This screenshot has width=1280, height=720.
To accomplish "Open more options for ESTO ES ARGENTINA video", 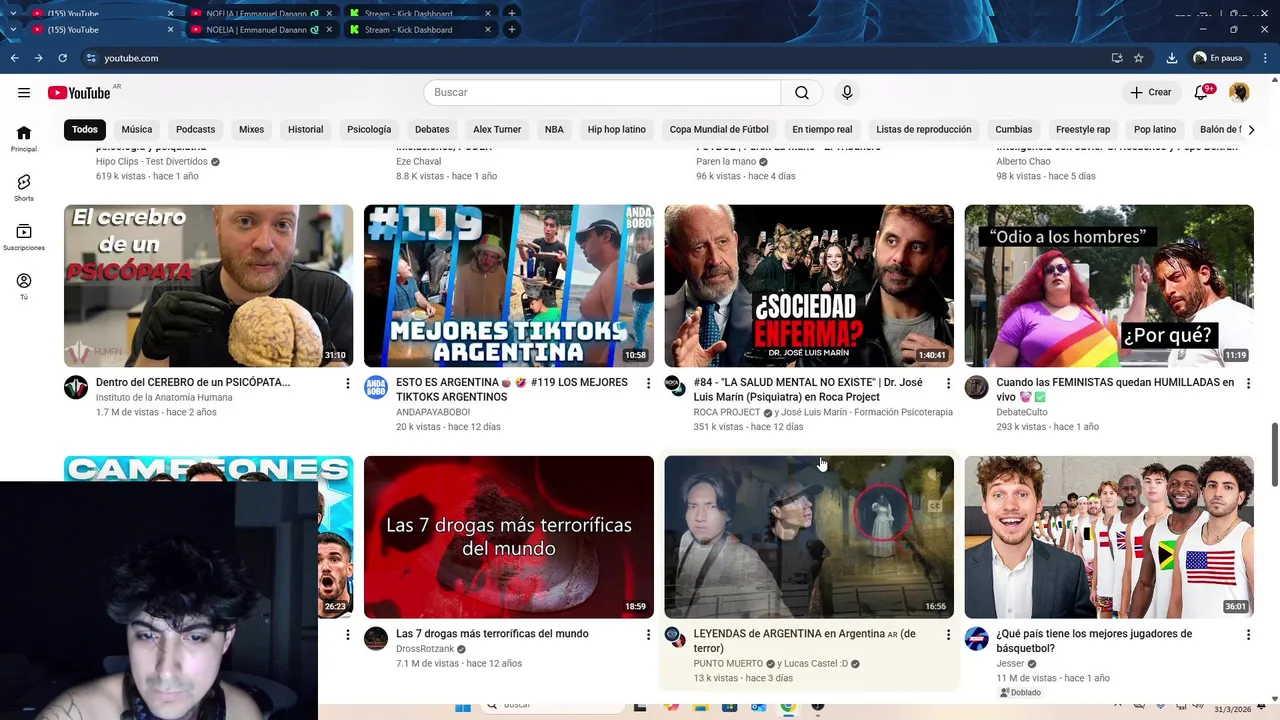I will [x=648, y=383].
